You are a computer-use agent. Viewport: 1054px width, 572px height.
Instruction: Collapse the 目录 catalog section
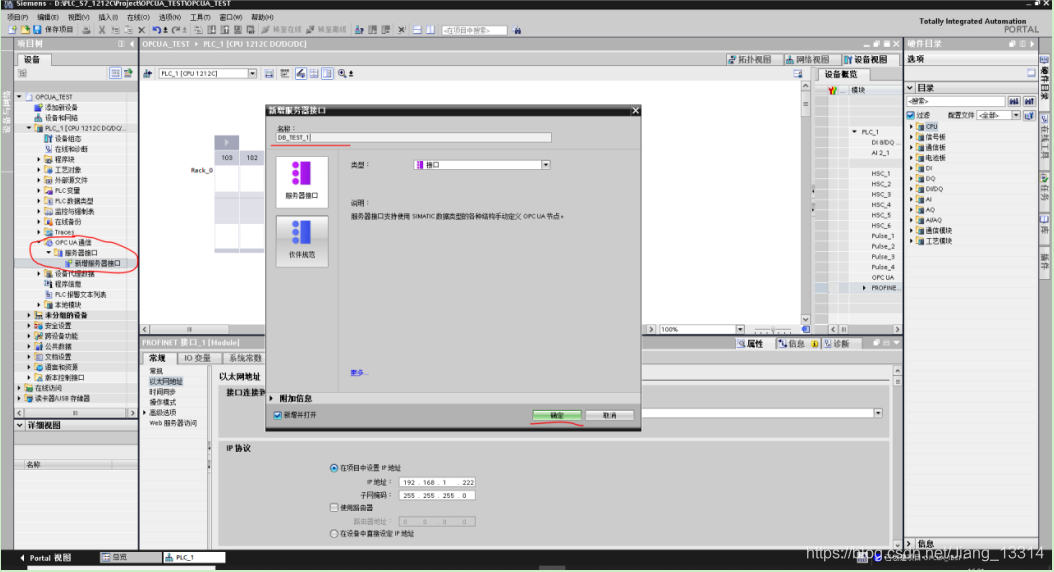[x=910, y=88]
